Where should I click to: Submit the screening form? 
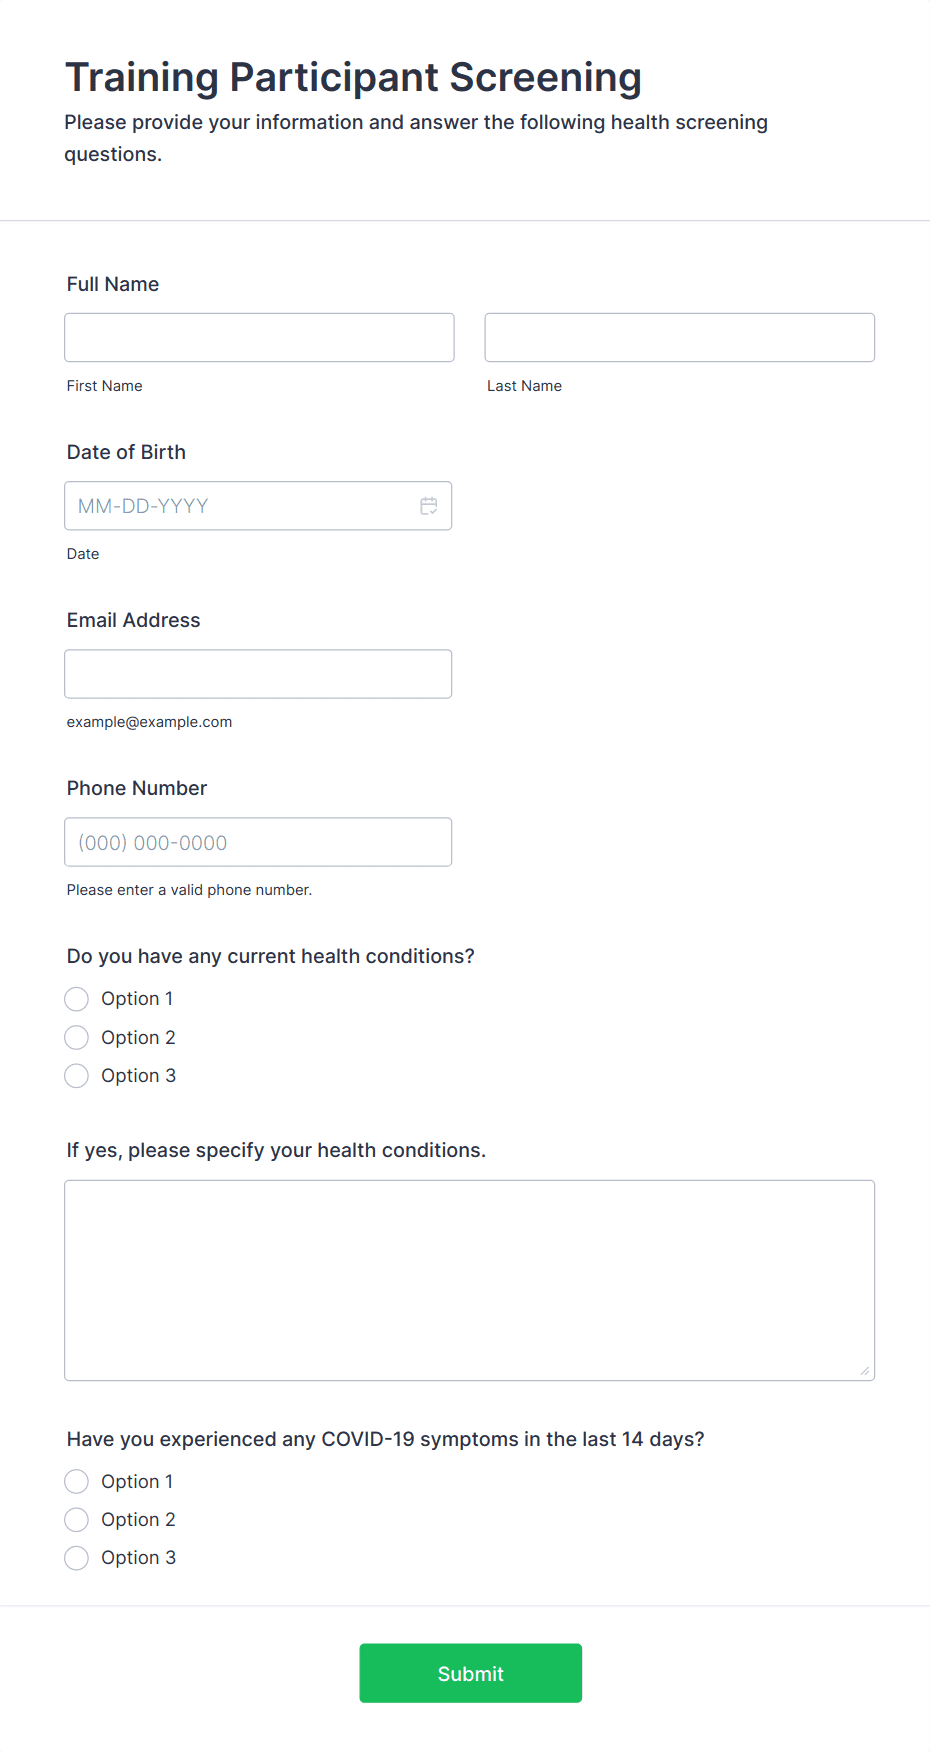(x=471, y=1673)
